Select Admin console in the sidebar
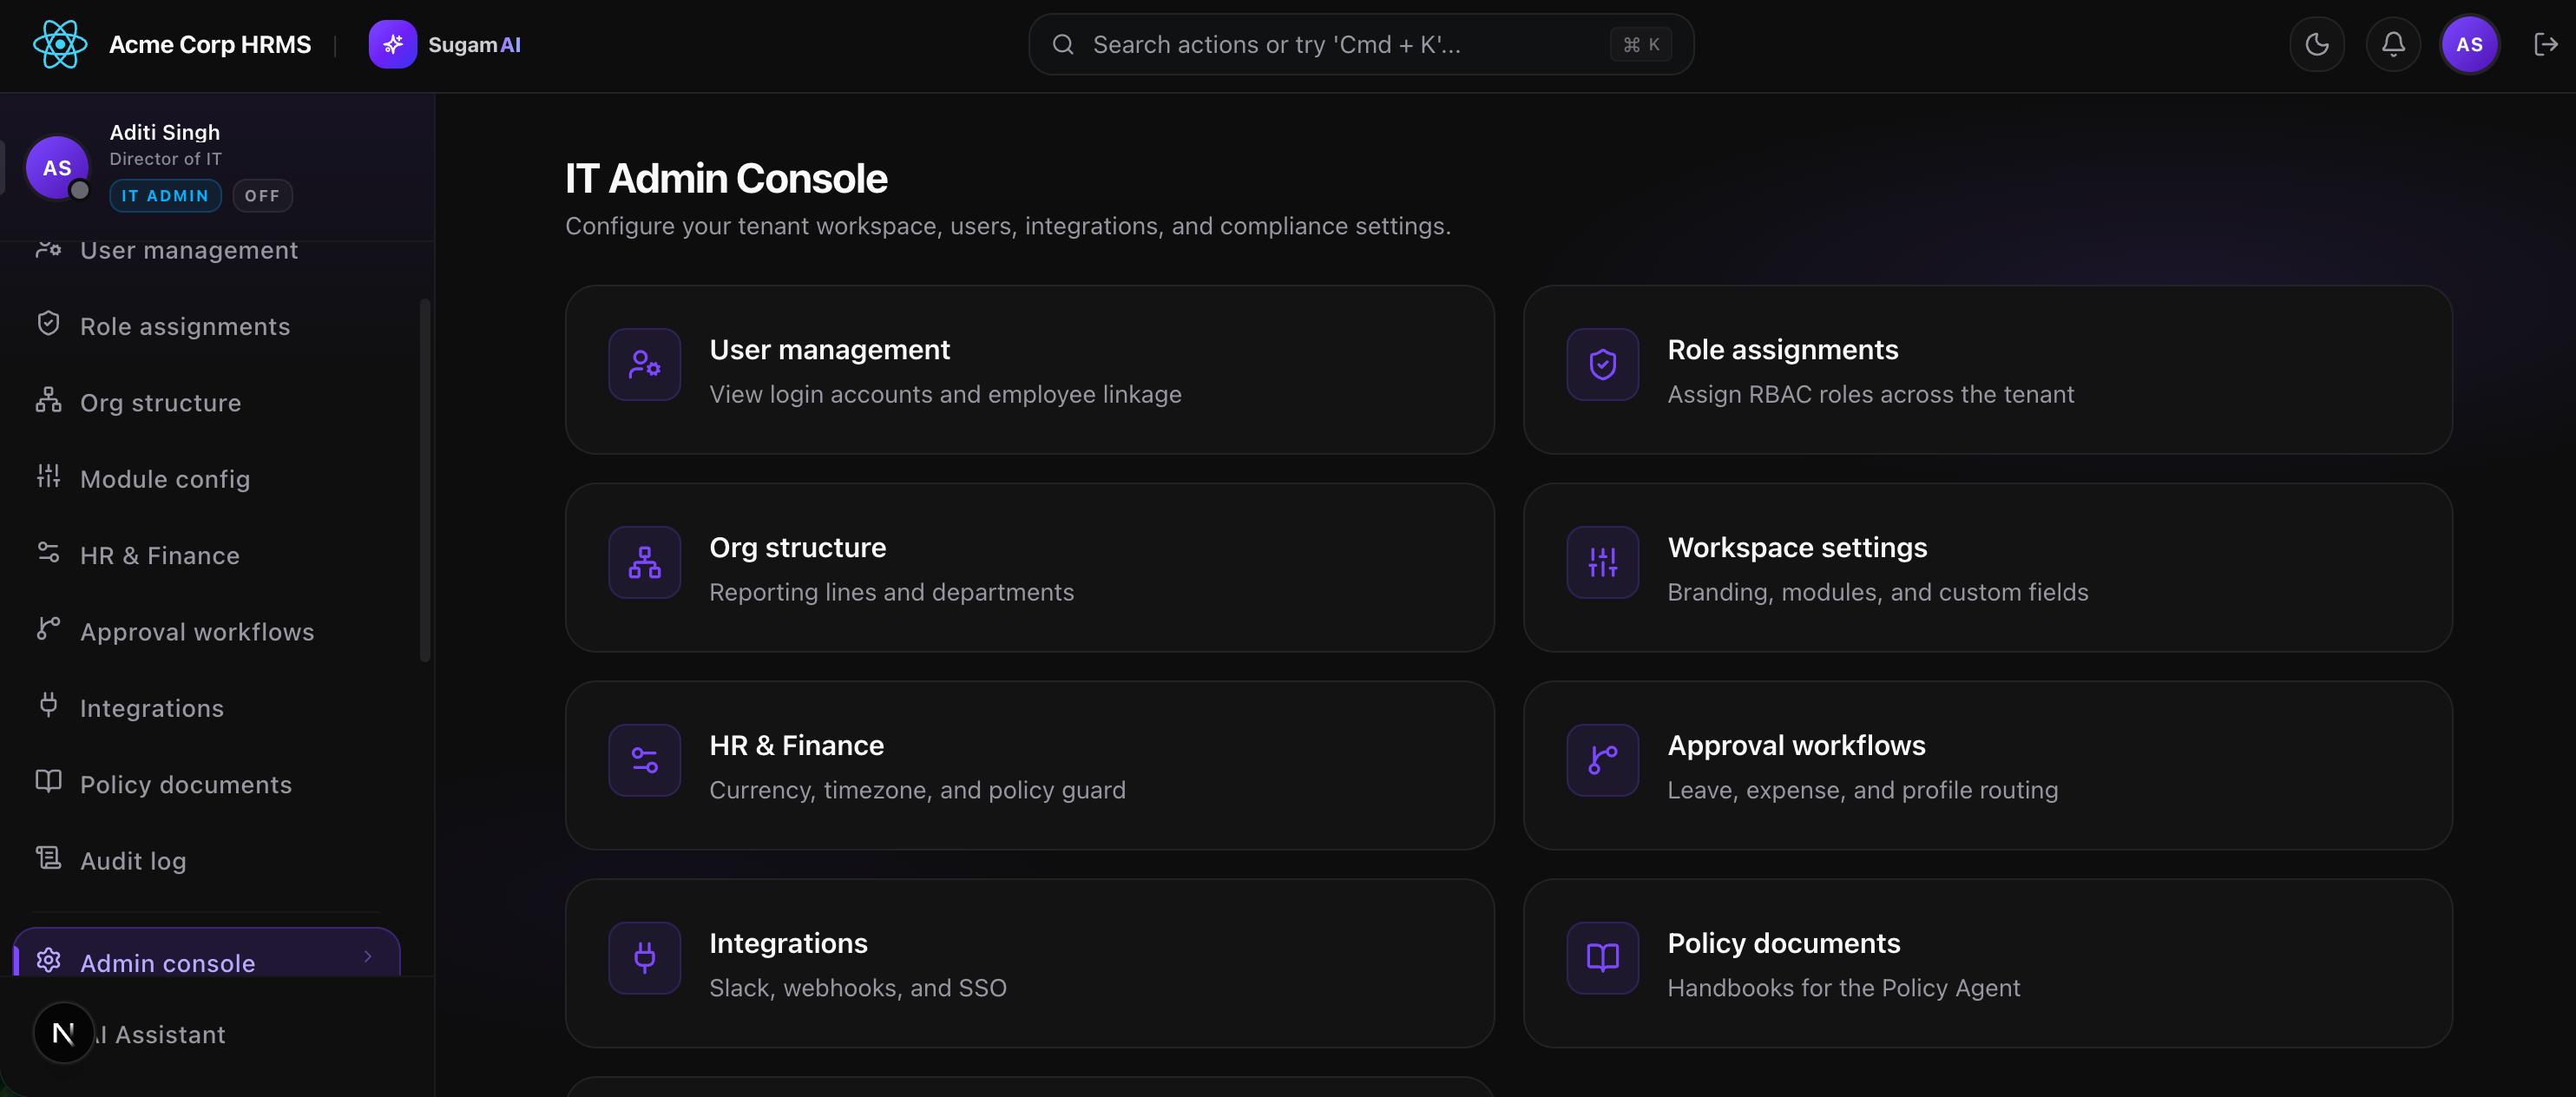 pyautogui.click(x=206, y=954)
